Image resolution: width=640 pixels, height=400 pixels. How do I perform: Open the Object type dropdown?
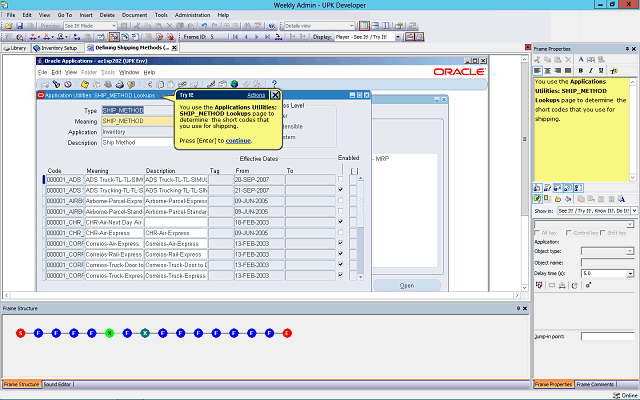(631, 251)
